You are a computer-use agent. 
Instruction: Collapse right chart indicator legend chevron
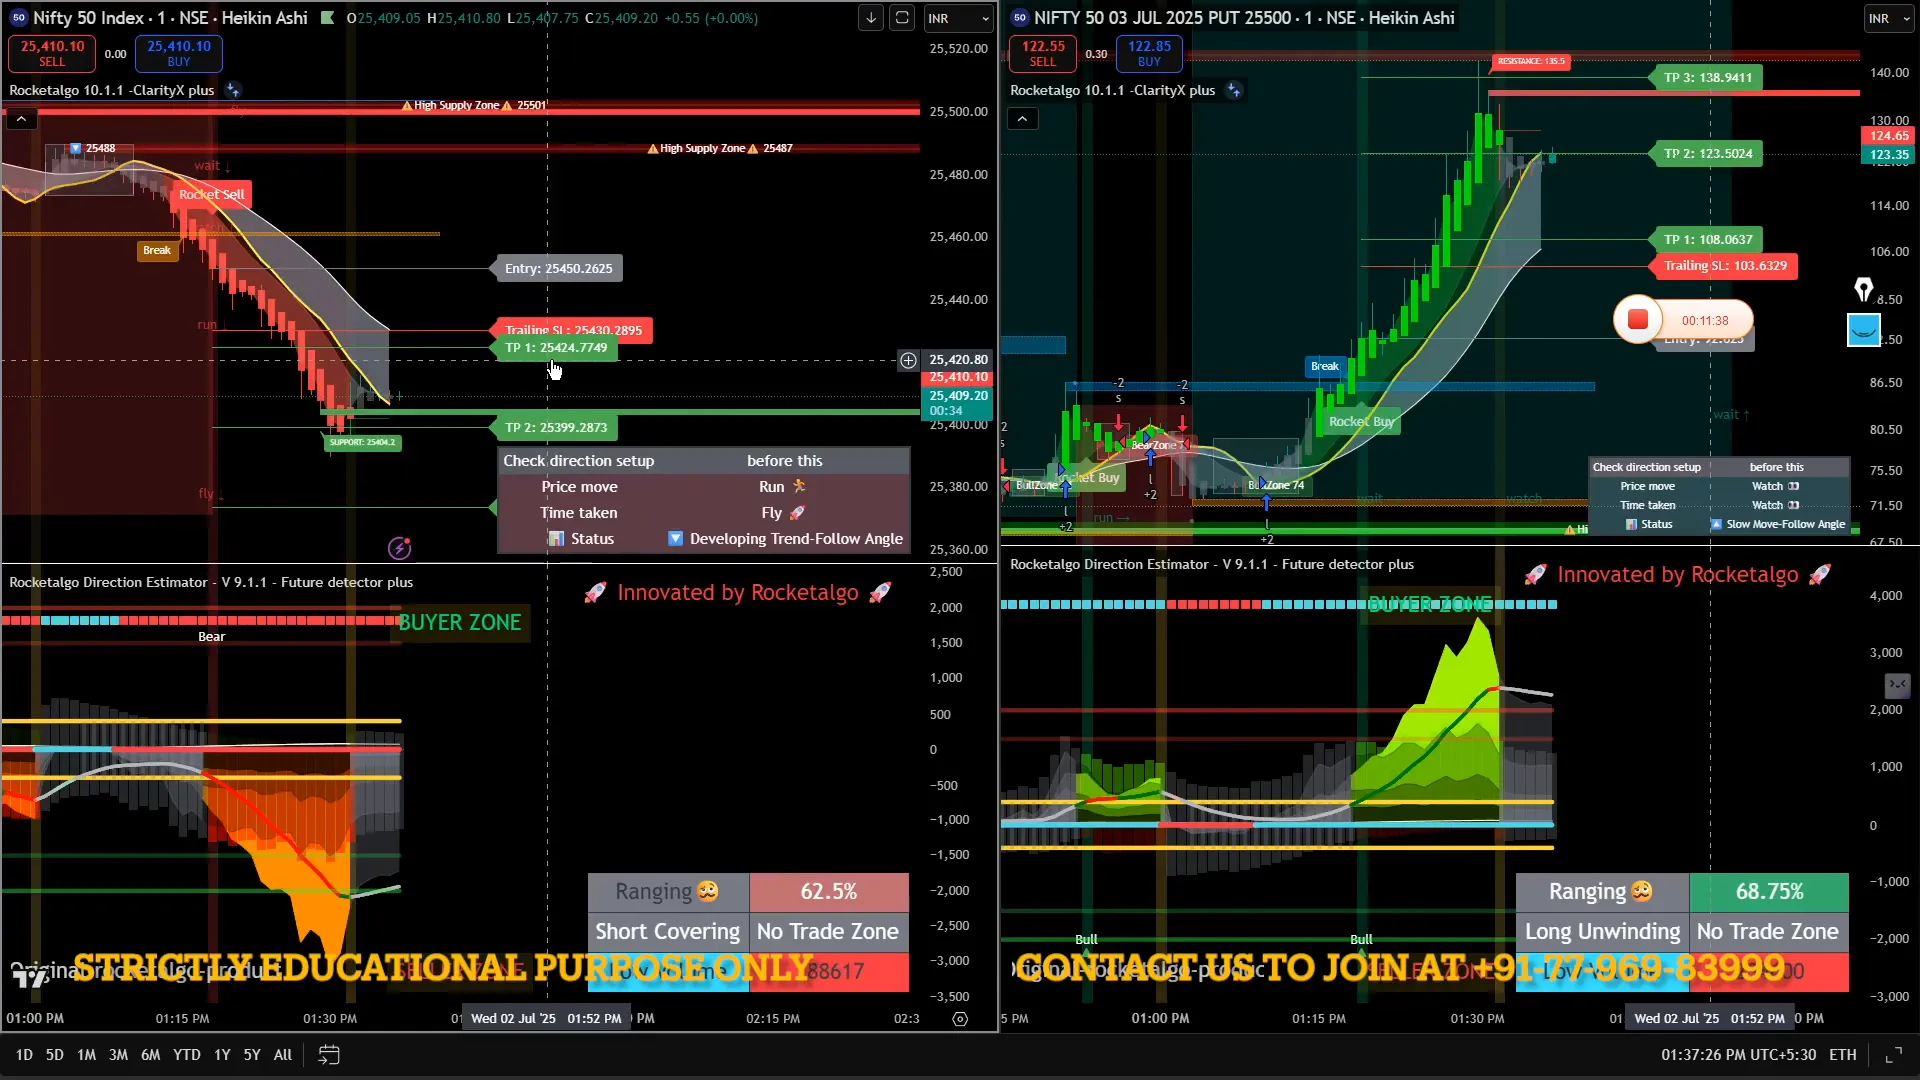click(x=1022, y=119)
